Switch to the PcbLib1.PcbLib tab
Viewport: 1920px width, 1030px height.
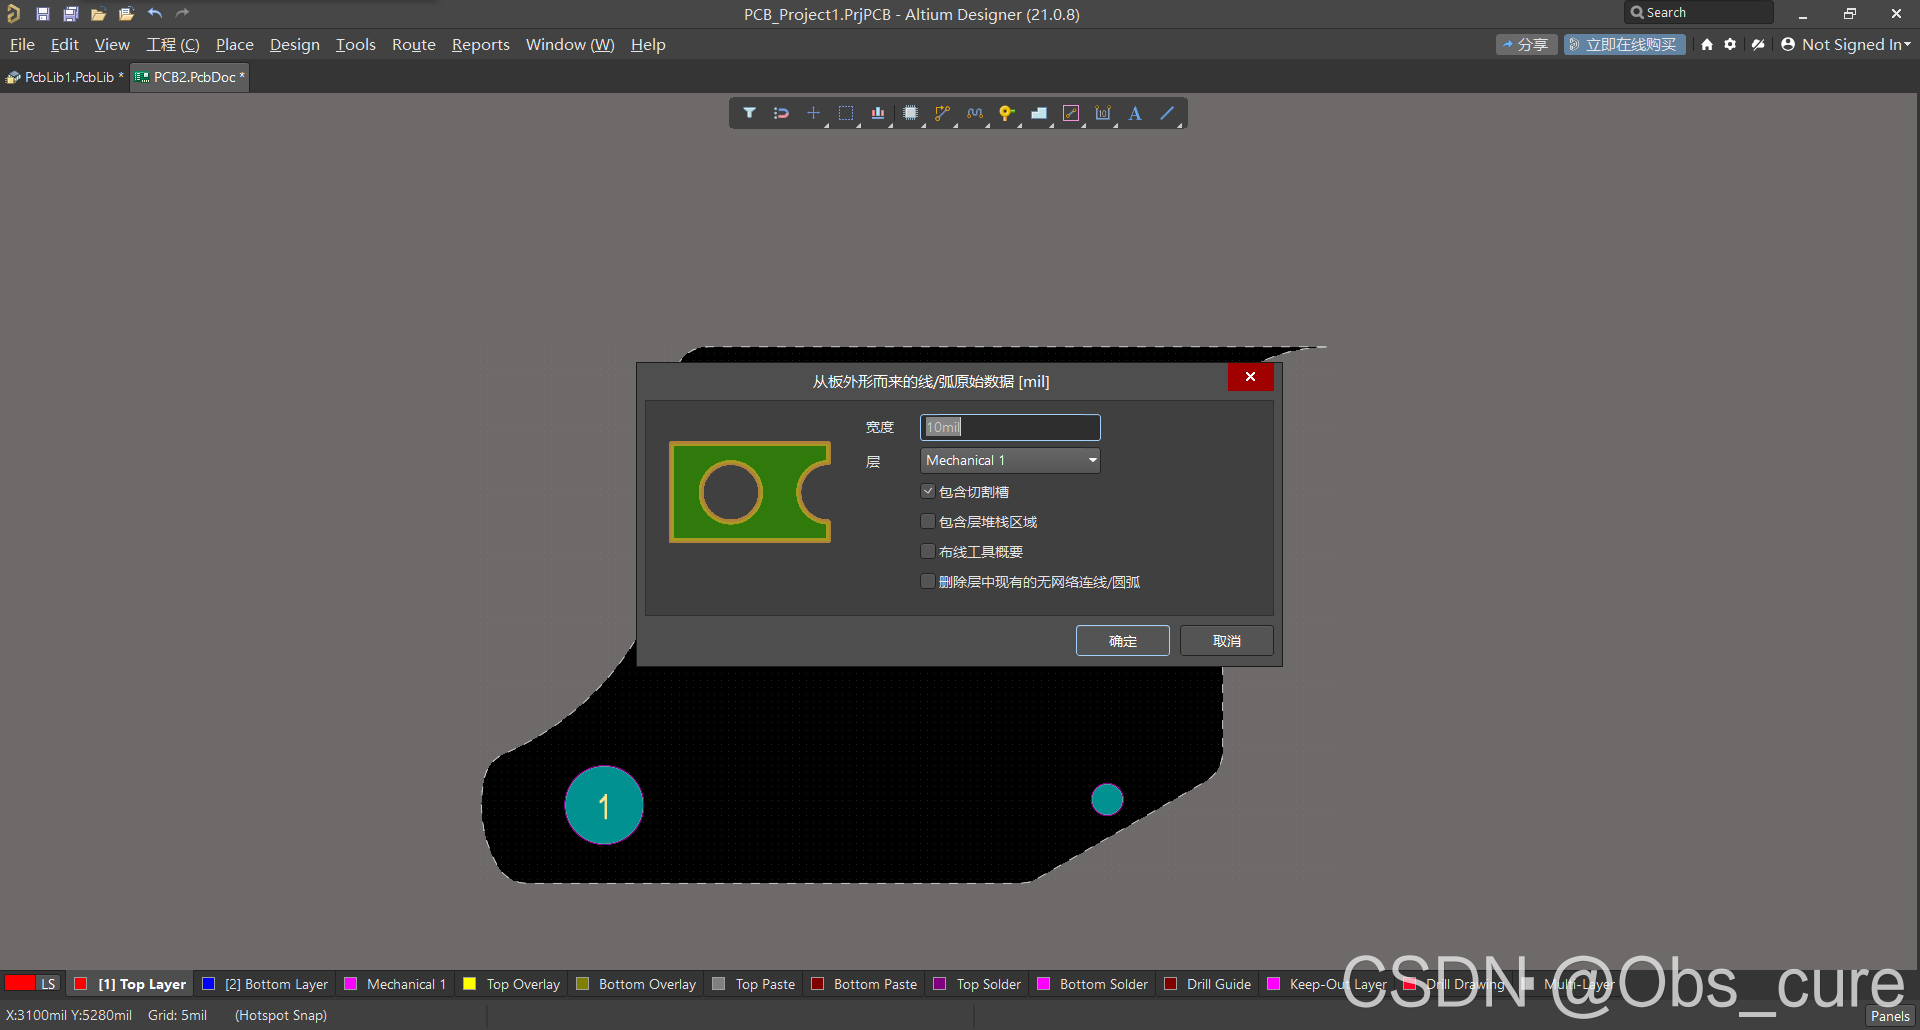point(66,77)
